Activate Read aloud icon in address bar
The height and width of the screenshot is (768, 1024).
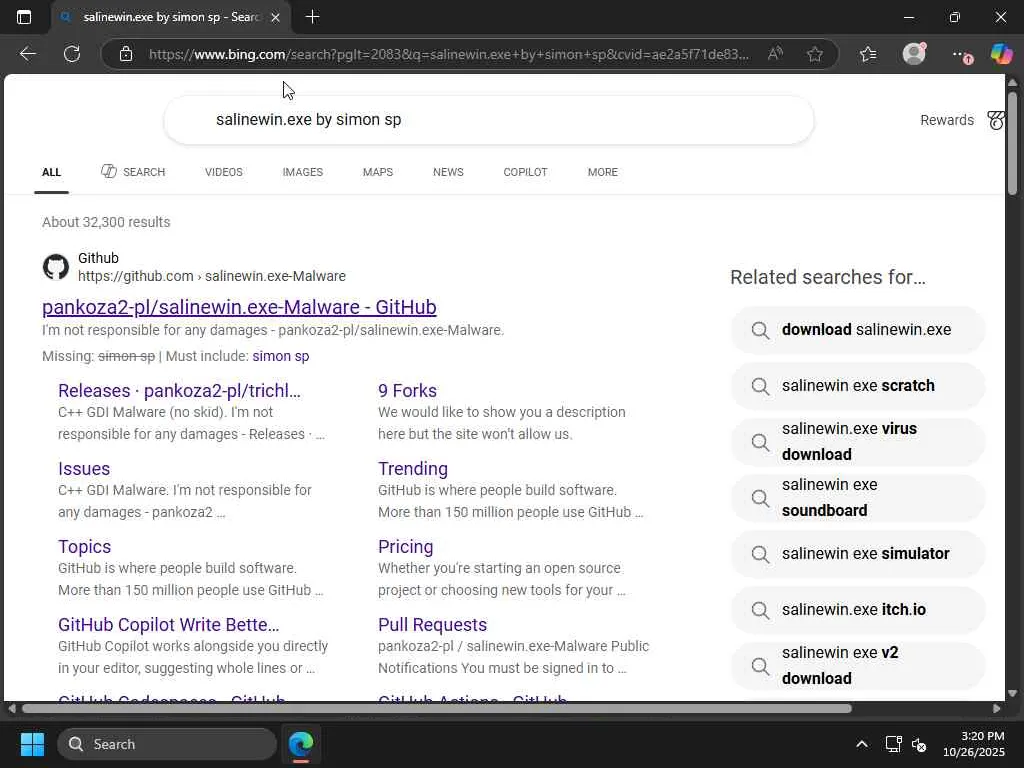pyautogui.click(x=775, y=54)
